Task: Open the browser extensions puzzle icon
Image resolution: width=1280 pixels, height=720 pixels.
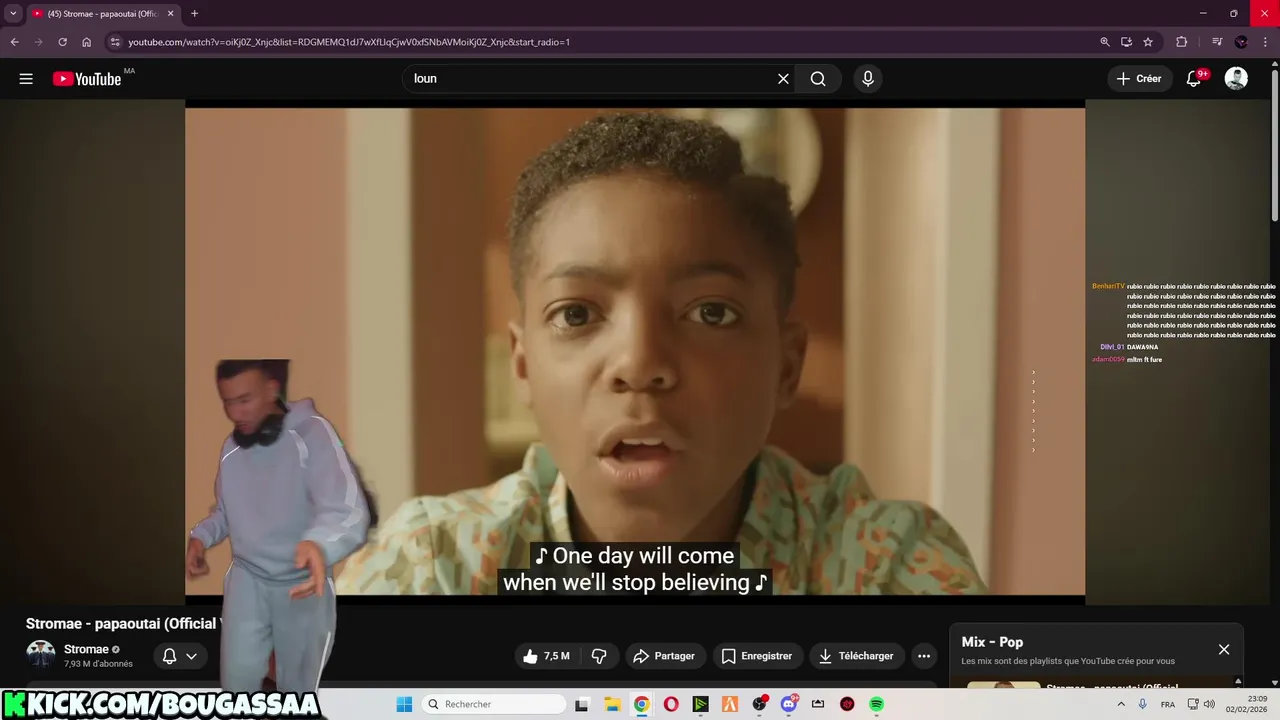Action: (1181, 42)
